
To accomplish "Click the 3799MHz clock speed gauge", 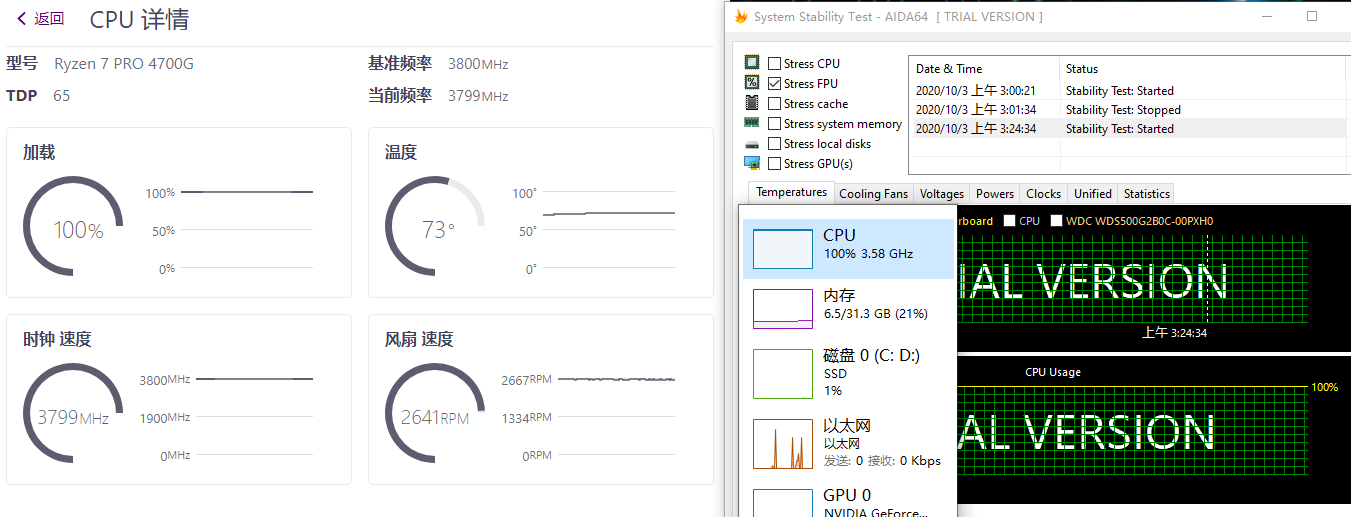I will (74, 414).
